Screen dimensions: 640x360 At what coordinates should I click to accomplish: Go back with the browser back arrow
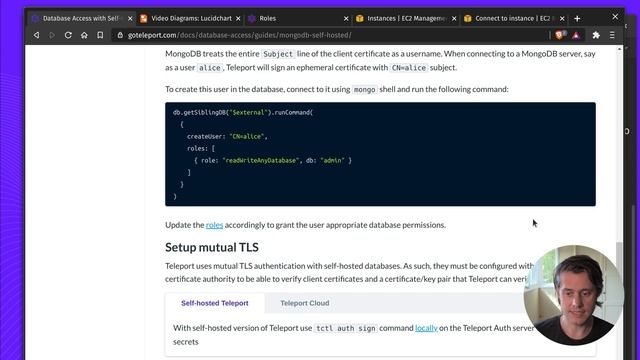(36, 35)
